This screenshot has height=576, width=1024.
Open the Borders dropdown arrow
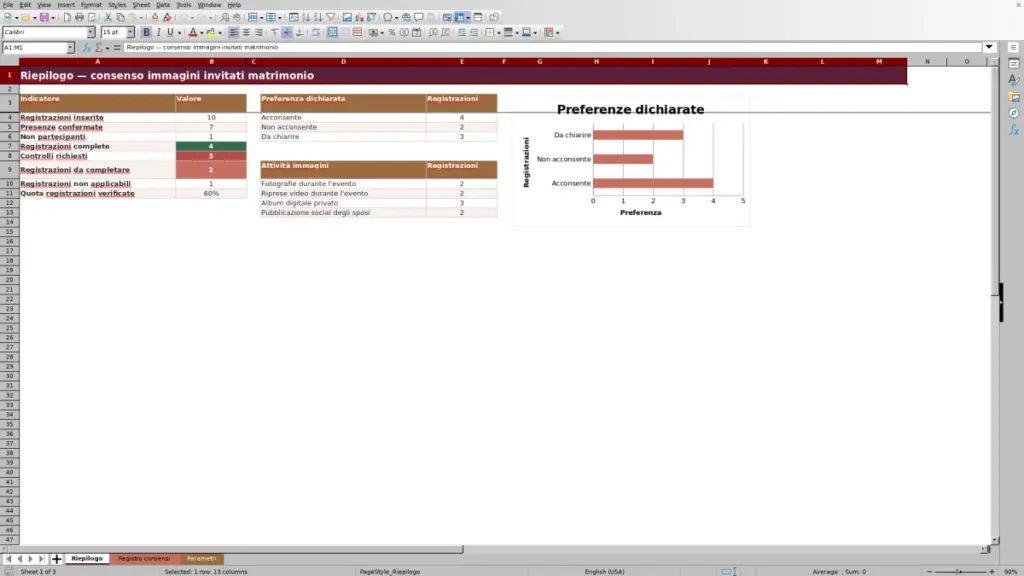click(x=499, y=33)
